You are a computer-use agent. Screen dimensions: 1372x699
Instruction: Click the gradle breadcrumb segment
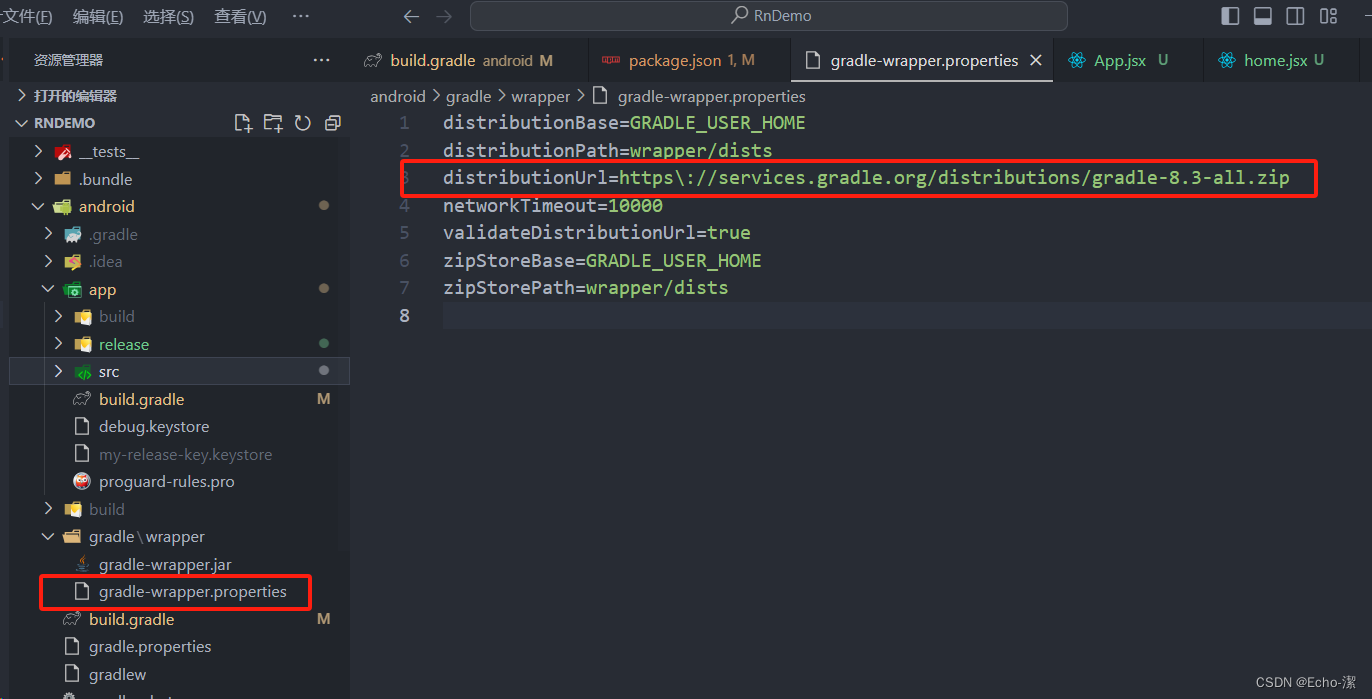[468, 96]
